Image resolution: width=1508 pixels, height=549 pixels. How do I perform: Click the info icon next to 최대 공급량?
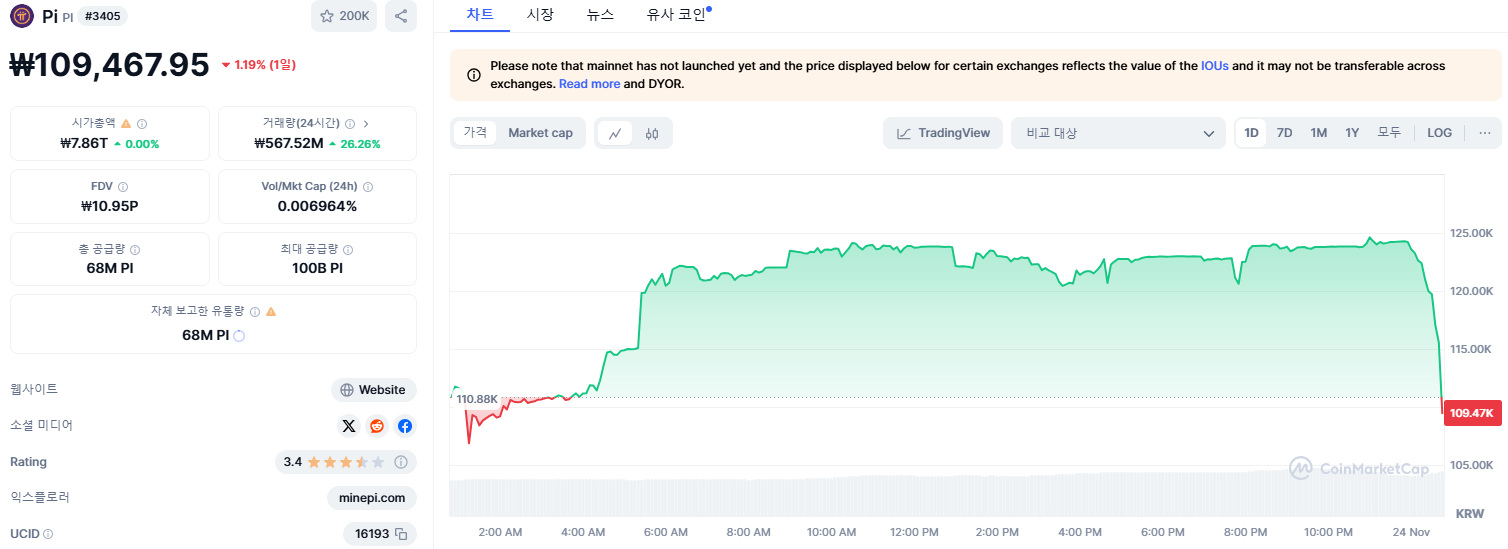(348, 250)
